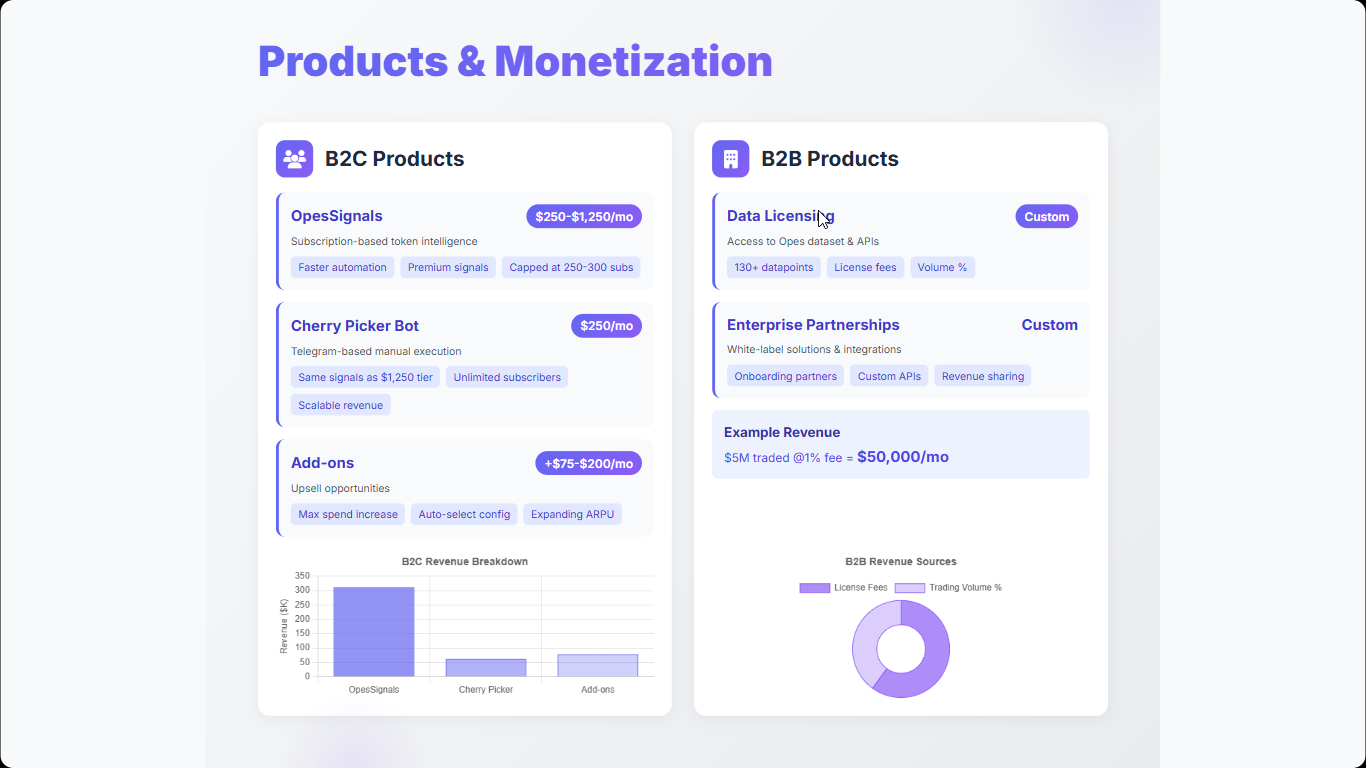The height and width of the screenshot is (768, 1366).
Task: Select the Custom APIs tag
Action: point(889,376)
